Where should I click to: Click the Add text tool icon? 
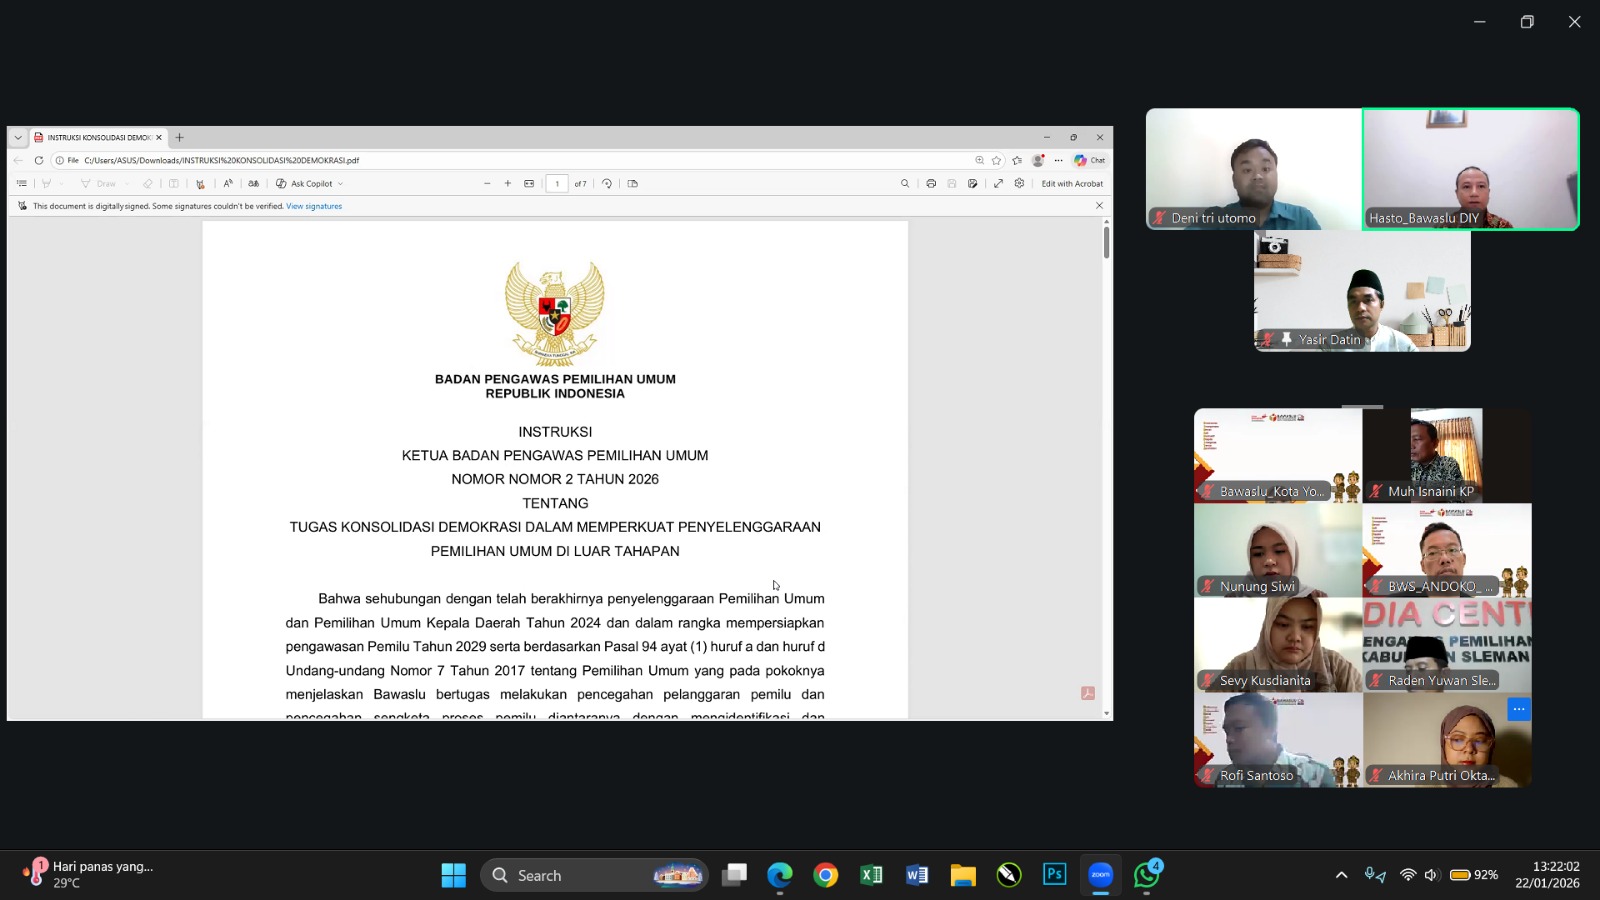pyautogui.click(x=174, y=184)
